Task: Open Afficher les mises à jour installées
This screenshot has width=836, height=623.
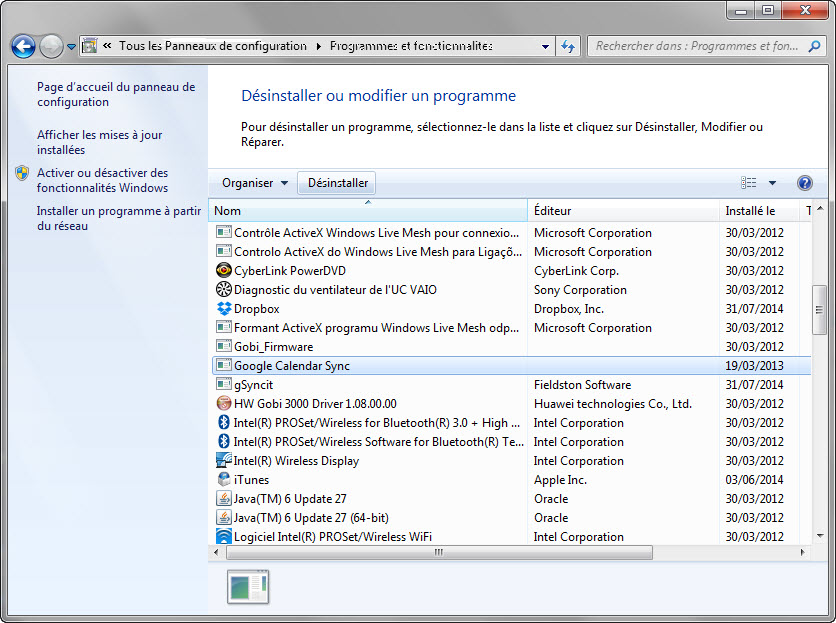Action: 99,142
